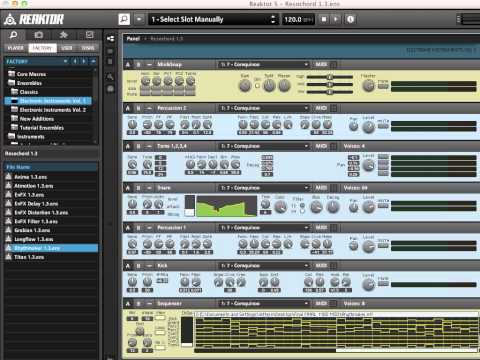Viewport: 480px width, 360px height.
Task: Adjust the High slider in mixer
Action: 329,77
